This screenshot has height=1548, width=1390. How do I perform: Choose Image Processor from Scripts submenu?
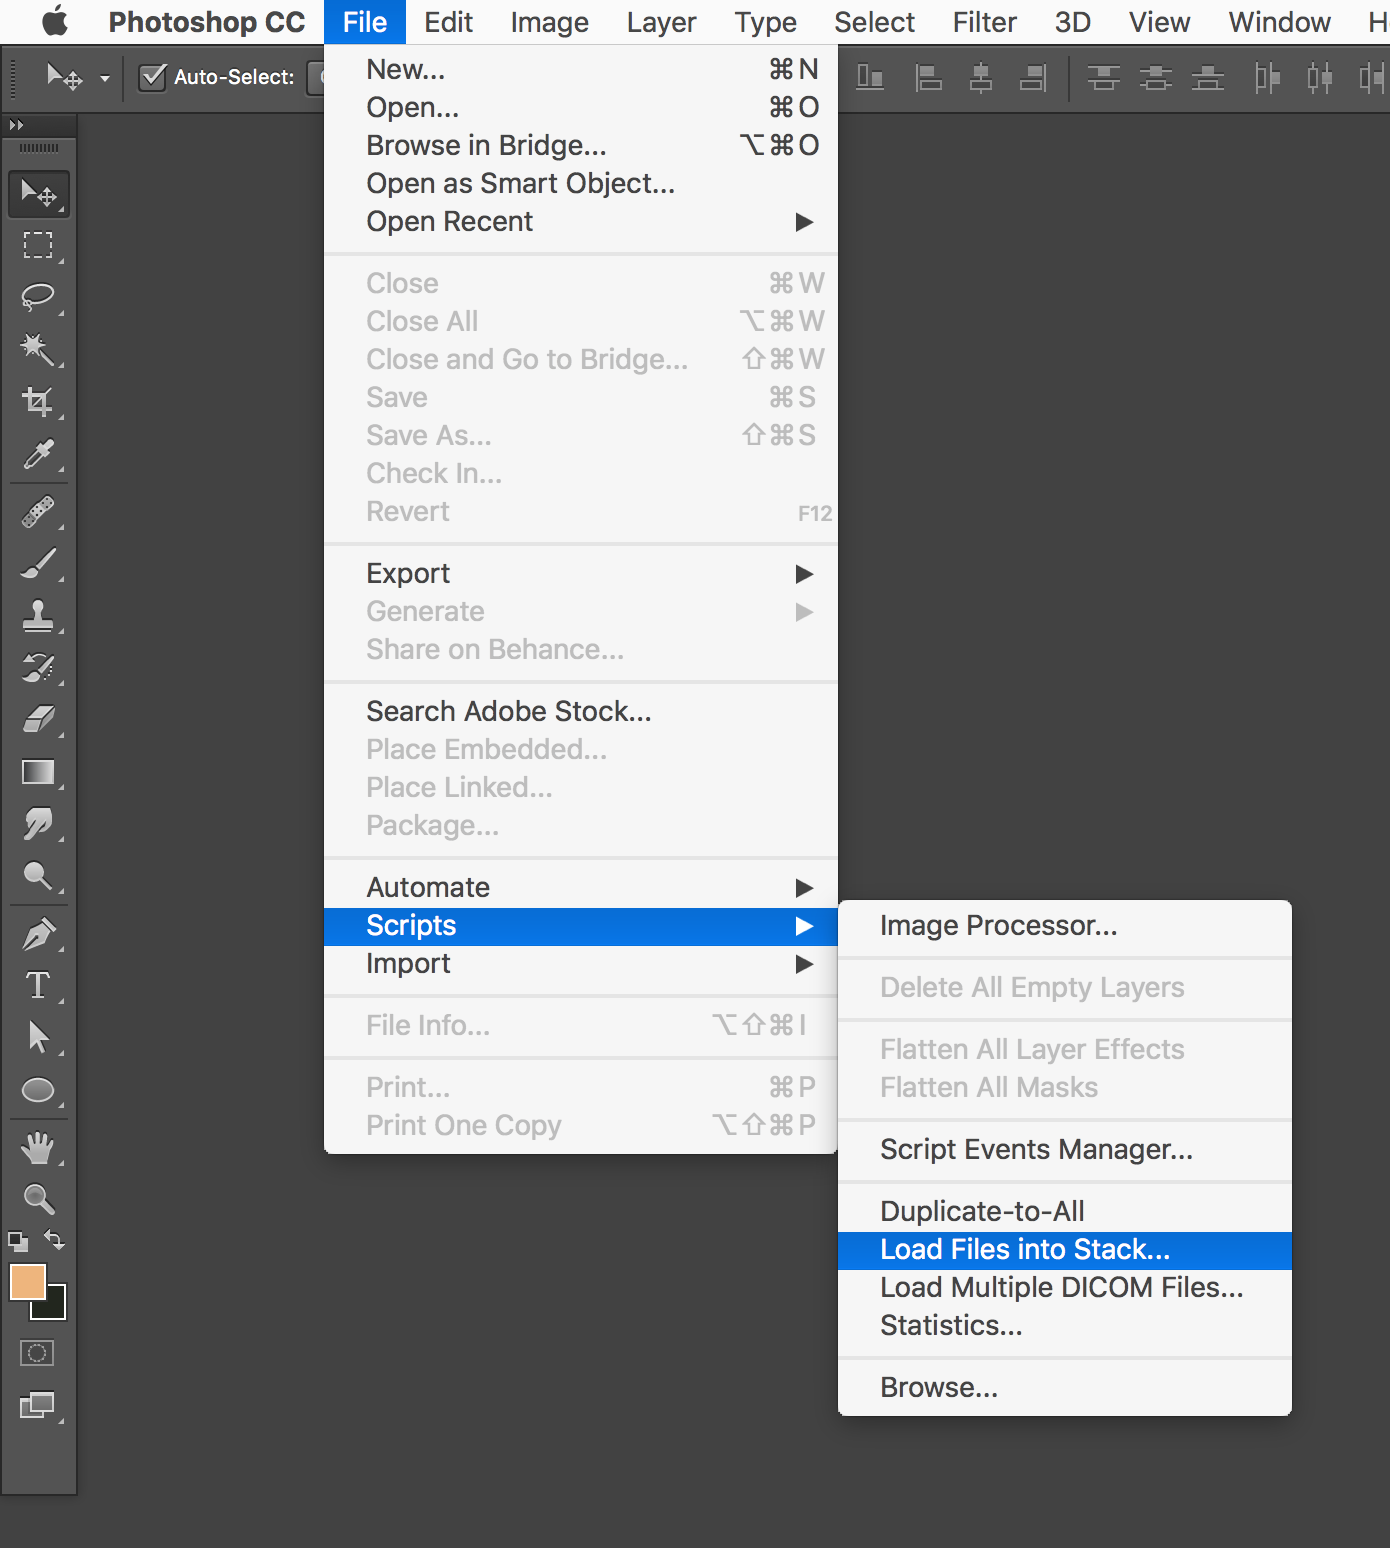tap(998, 926)
